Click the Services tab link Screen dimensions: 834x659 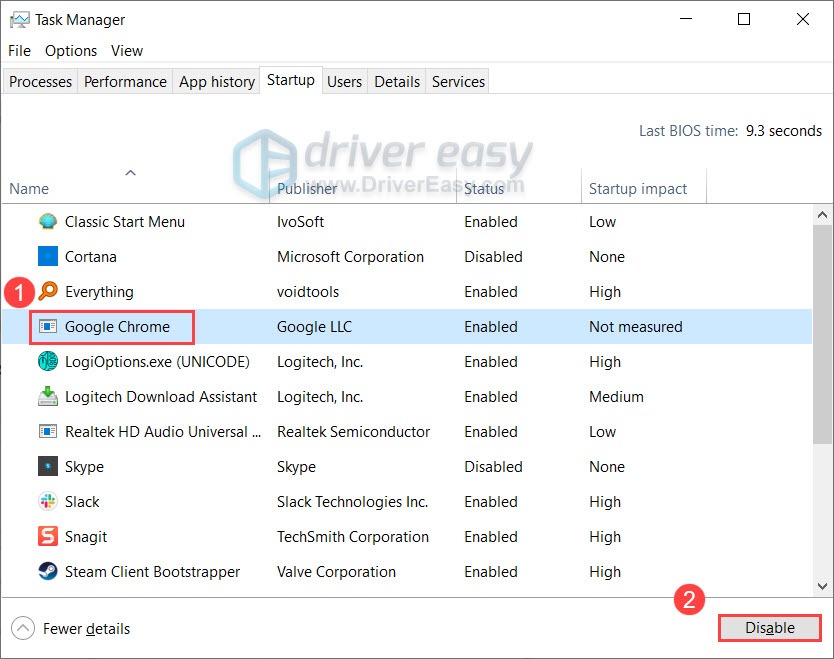[x=457, y=81]
